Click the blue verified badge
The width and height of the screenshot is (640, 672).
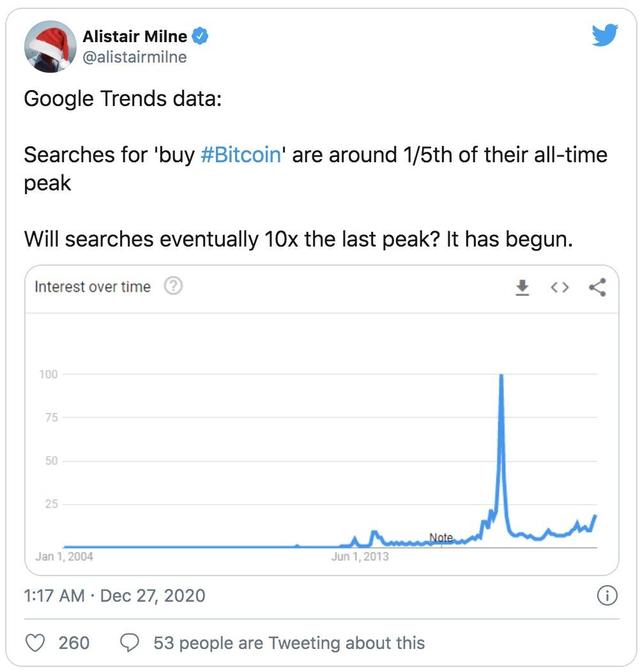pos(200,36)
